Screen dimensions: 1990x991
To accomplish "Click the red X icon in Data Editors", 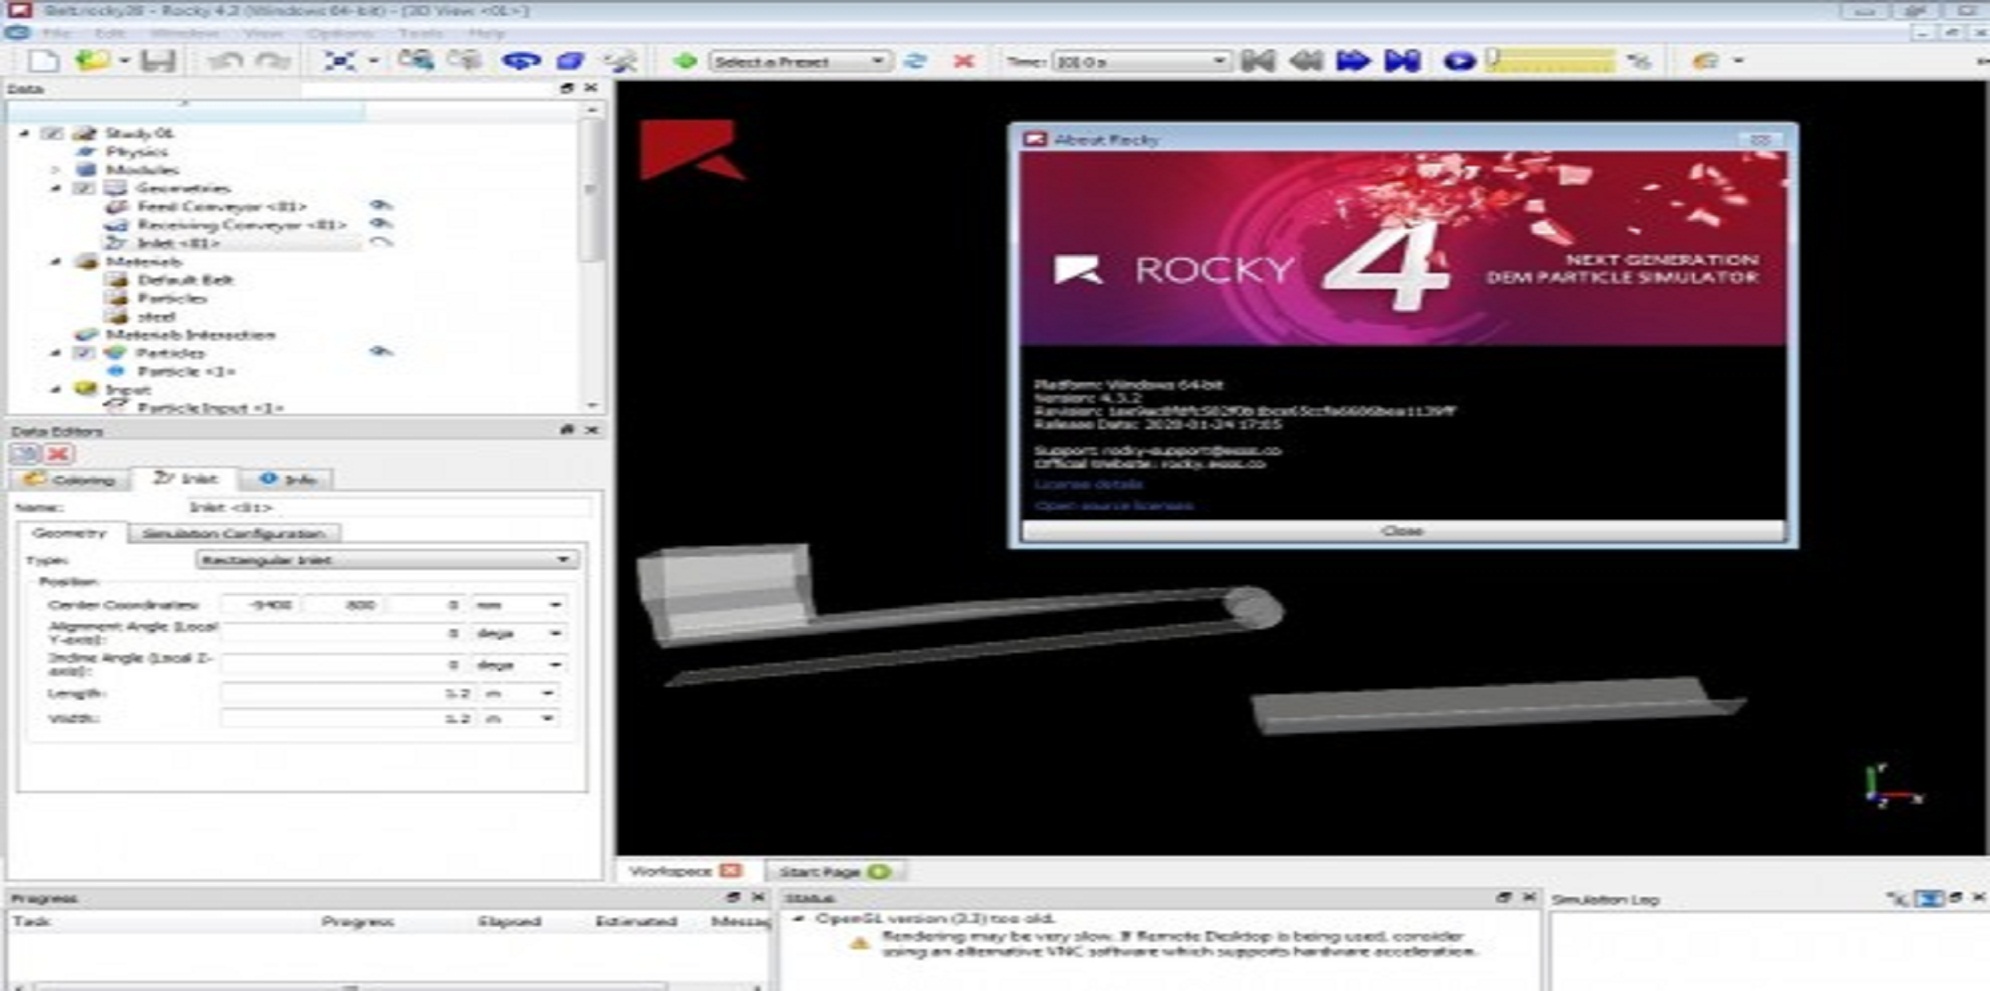I will point(59,453).
